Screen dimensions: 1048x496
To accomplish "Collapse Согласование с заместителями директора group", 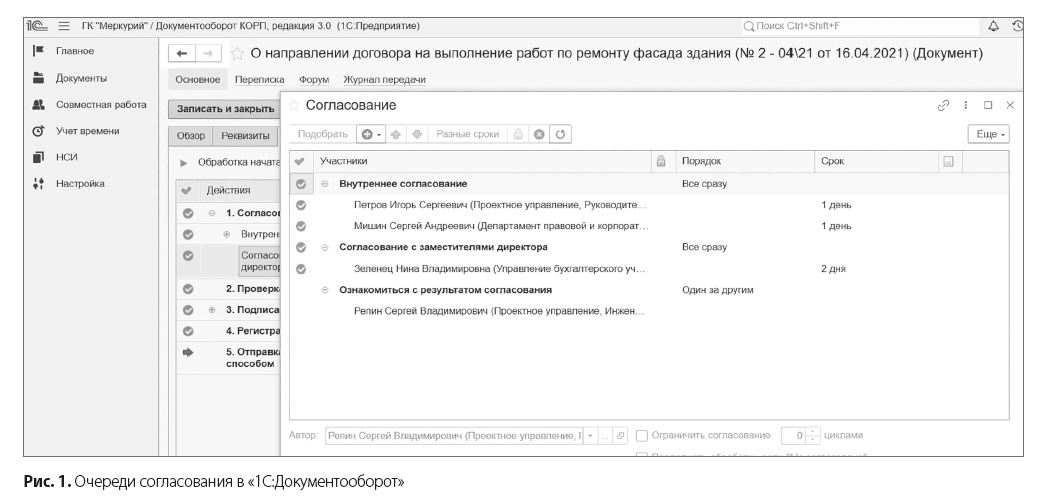I will [325, 247].
